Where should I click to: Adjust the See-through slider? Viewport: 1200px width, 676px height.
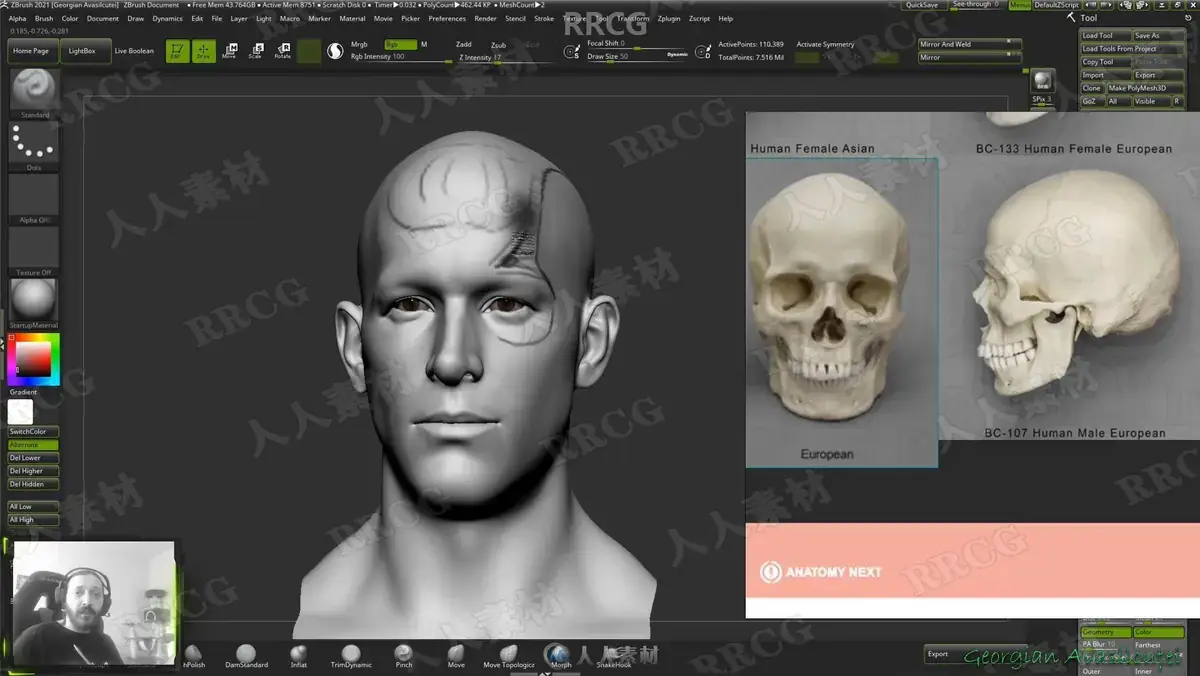pyautogui.click(x=973, y=5)
